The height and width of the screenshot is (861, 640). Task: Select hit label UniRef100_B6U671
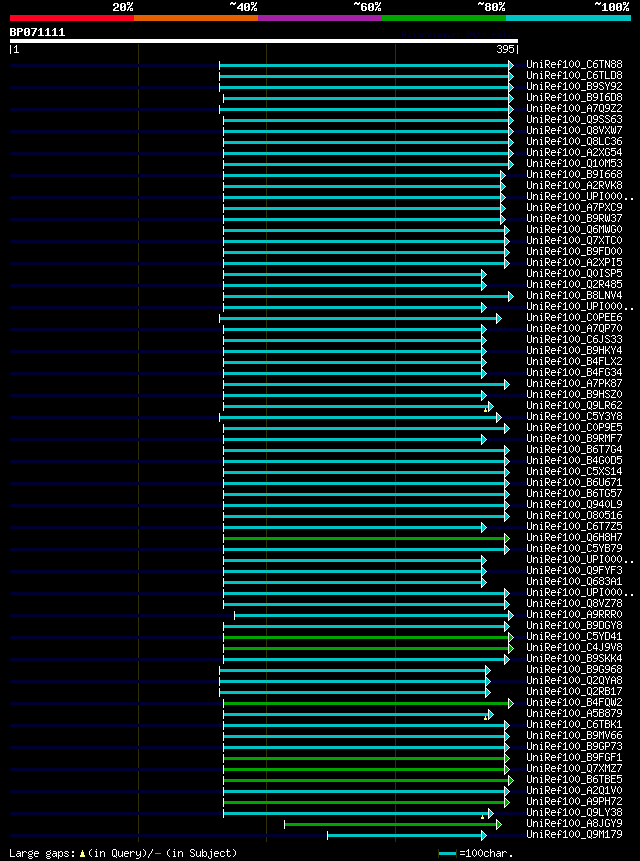tap(575, 482)
